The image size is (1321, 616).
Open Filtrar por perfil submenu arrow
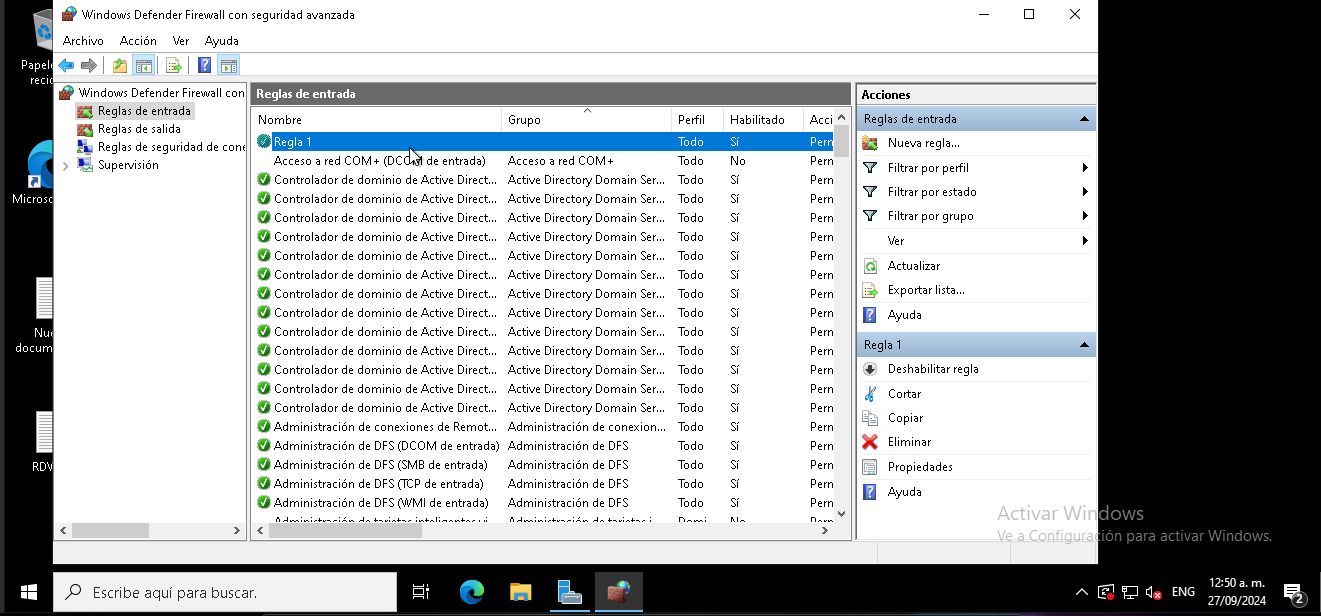[x=1085, y=168]
